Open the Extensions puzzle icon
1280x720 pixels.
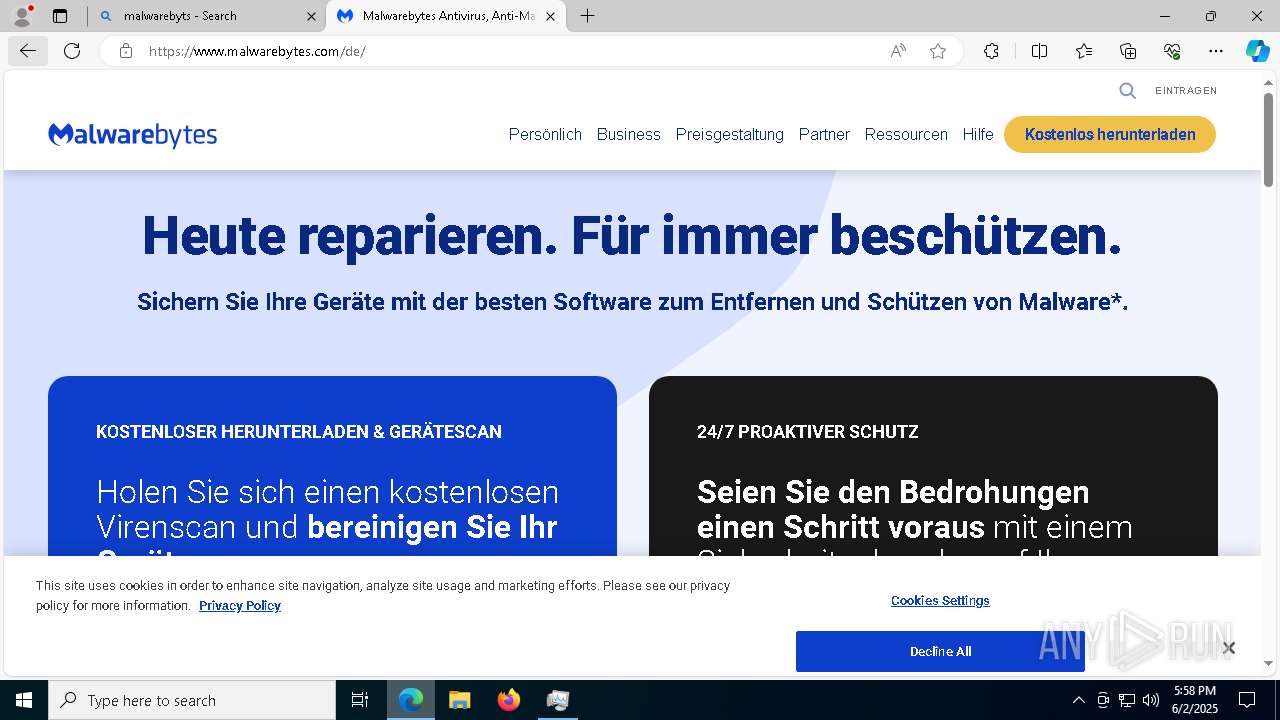[991, 51]
